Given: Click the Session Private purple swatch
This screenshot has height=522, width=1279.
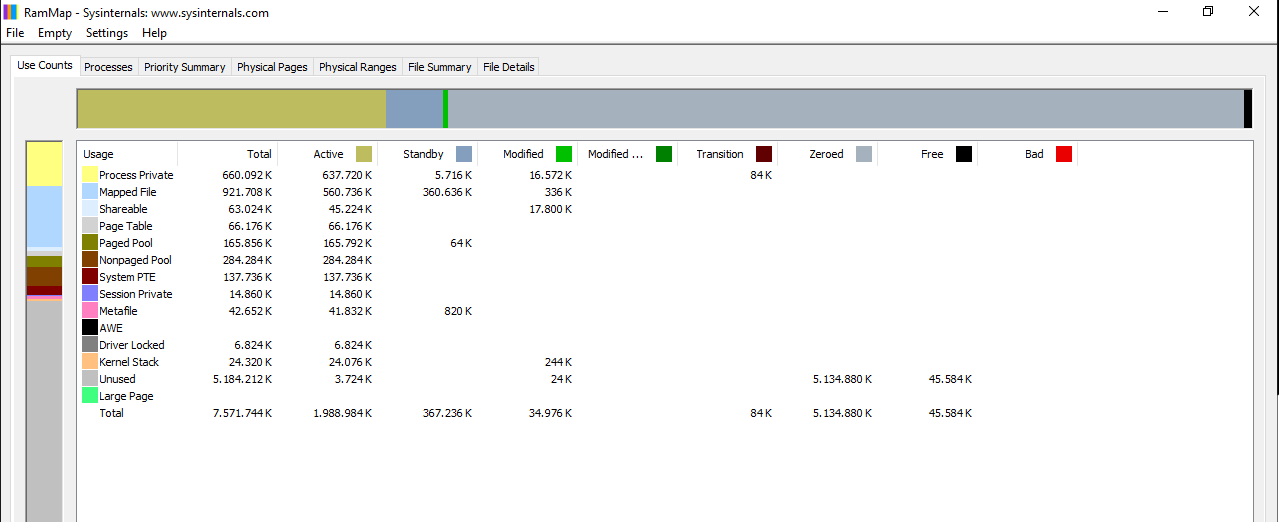Looking at the screenshot, I should (x=89, y=294).
